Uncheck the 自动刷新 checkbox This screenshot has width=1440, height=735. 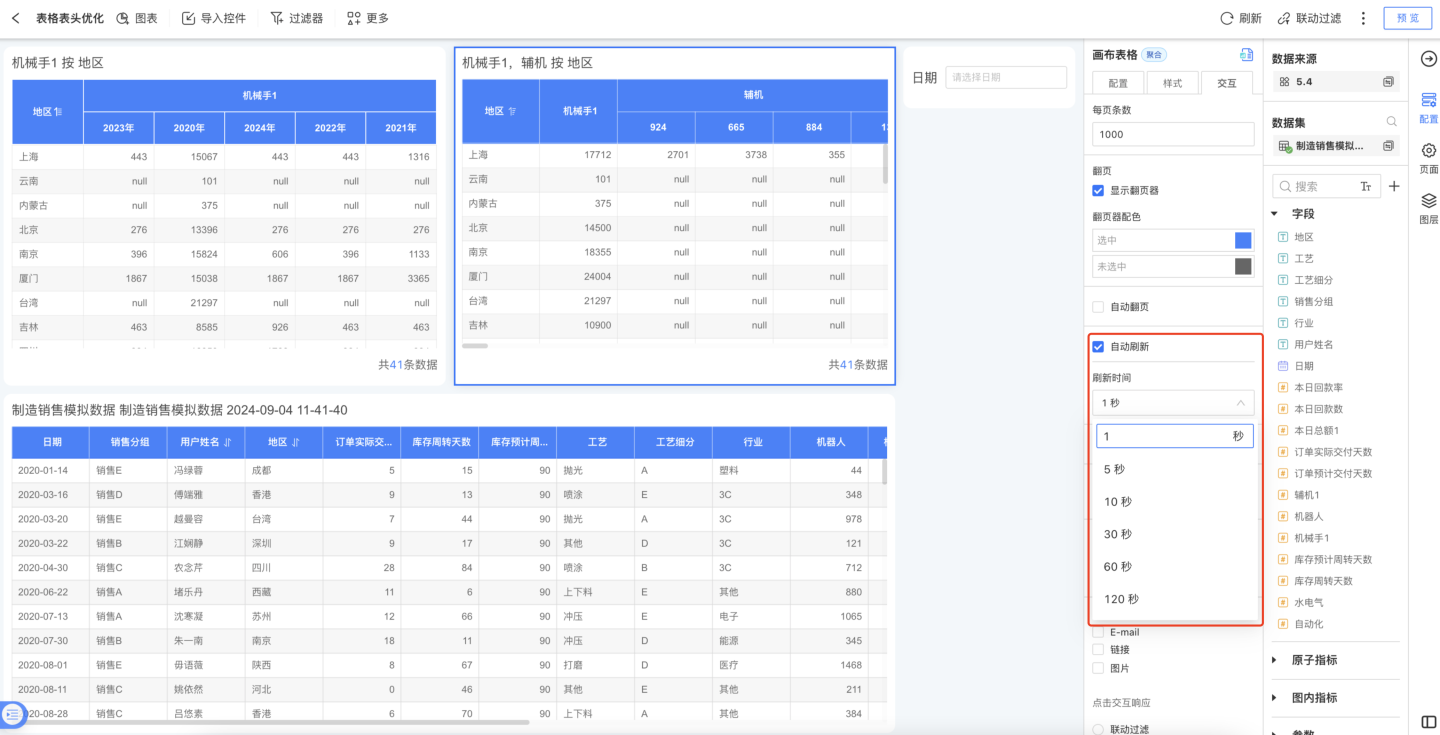(1098, 346)
